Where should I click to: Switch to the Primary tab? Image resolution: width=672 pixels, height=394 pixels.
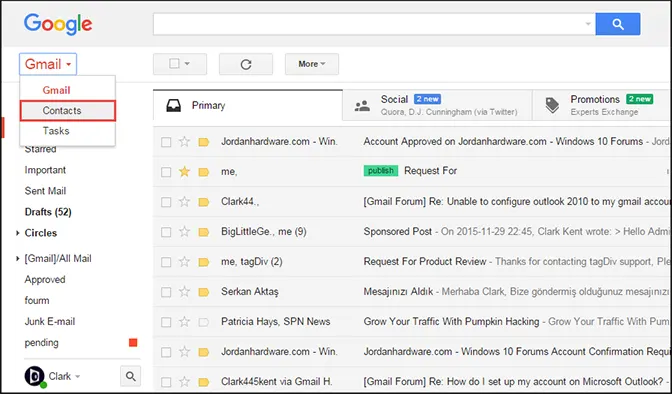point(248,105)
